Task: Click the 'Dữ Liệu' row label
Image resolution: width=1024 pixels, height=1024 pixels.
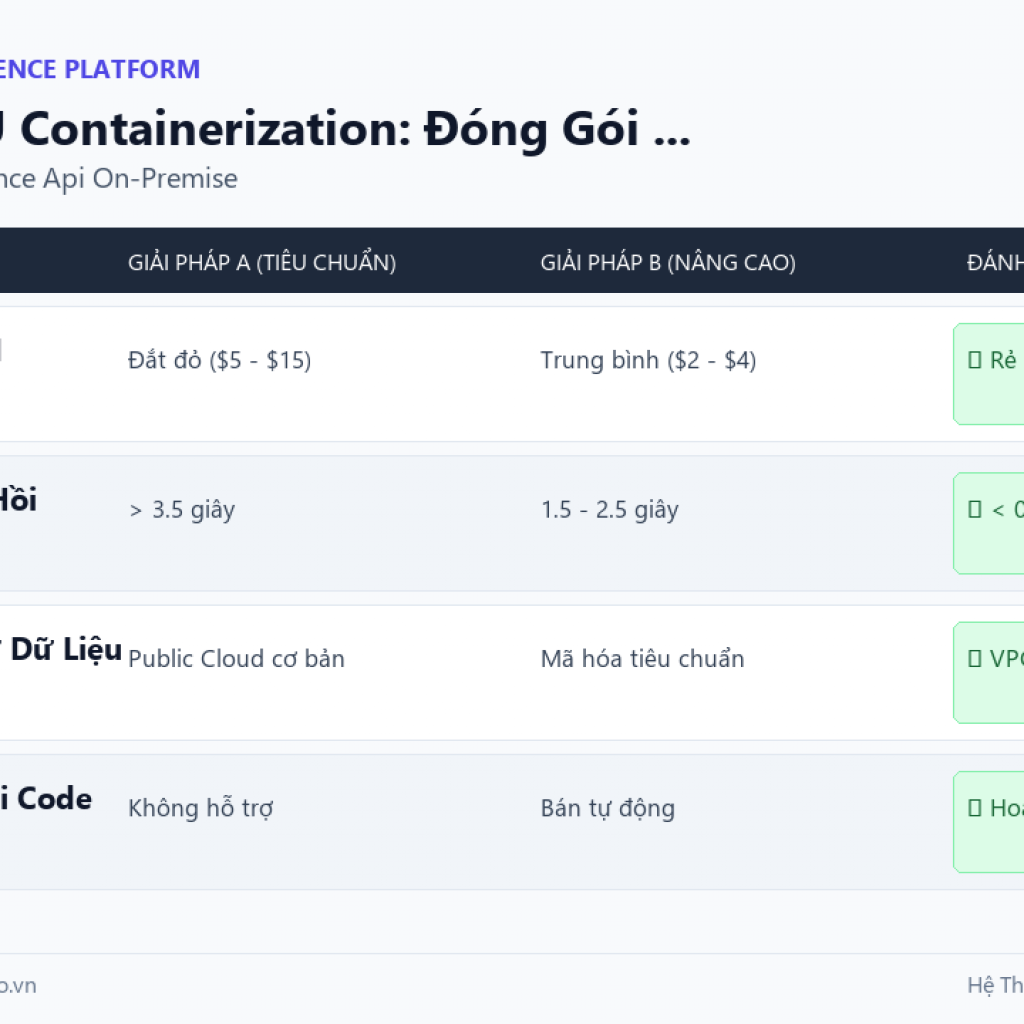Action: [x=67, y=649]
